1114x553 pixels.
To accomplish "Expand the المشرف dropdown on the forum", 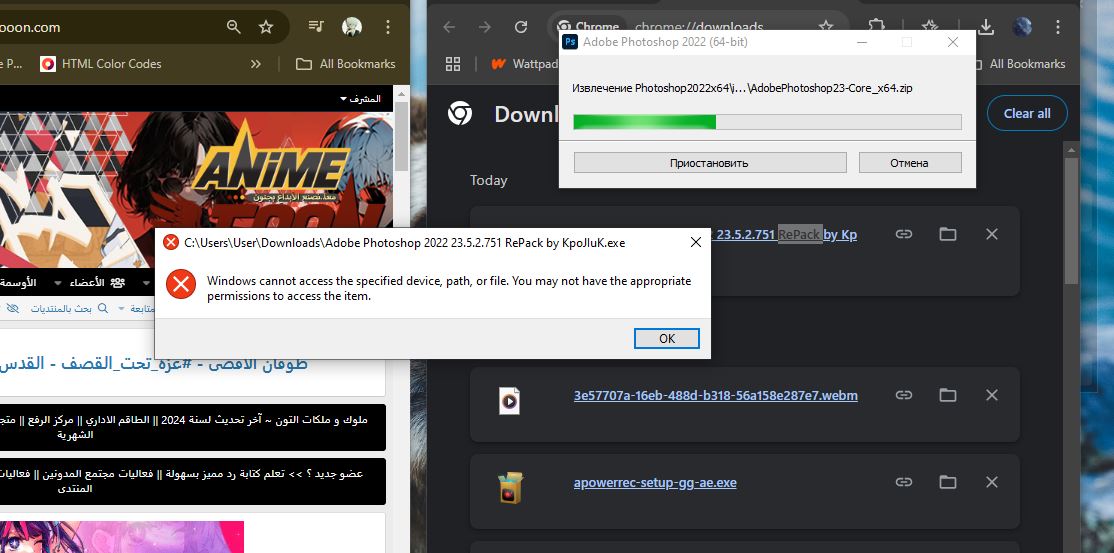I will click(x=360, y=99).
